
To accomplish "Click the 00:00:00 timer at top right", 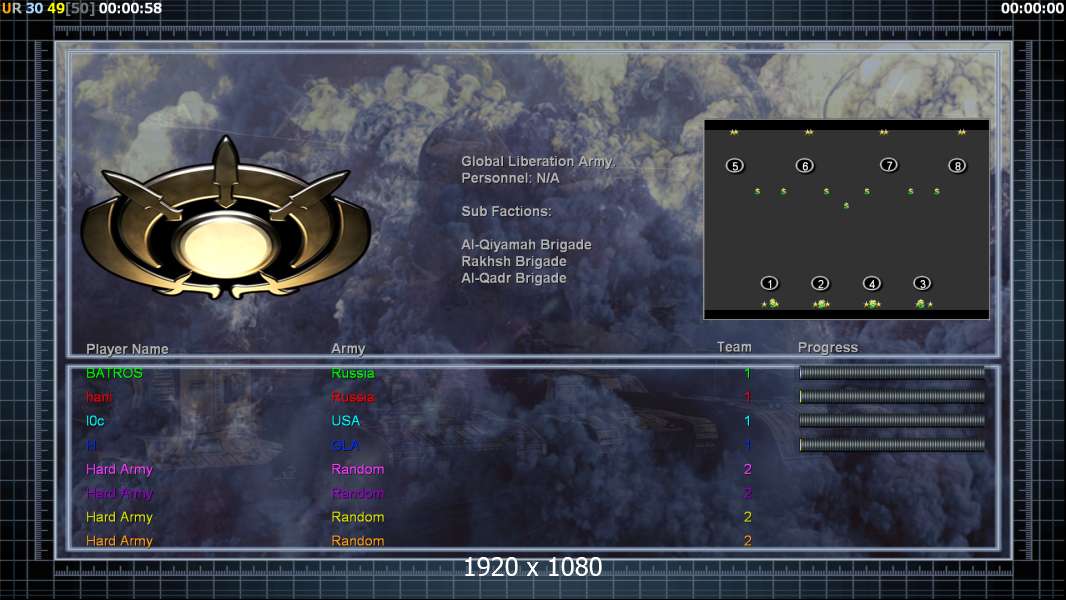I will click(x=1032, y=9).
